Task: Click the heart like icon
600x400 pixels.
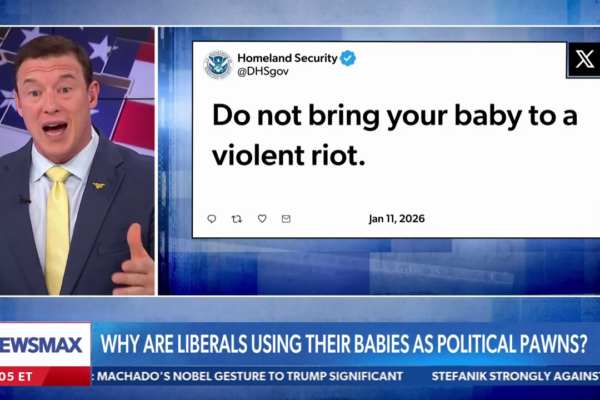Action: pos(262,218)
